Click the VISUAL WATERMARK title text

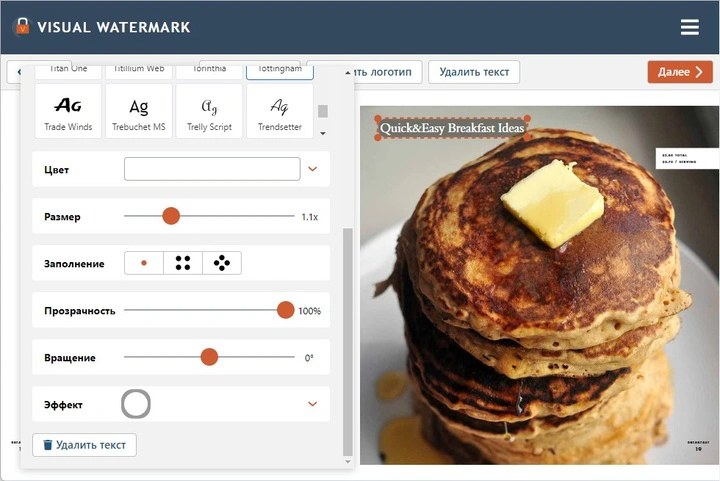114,27
